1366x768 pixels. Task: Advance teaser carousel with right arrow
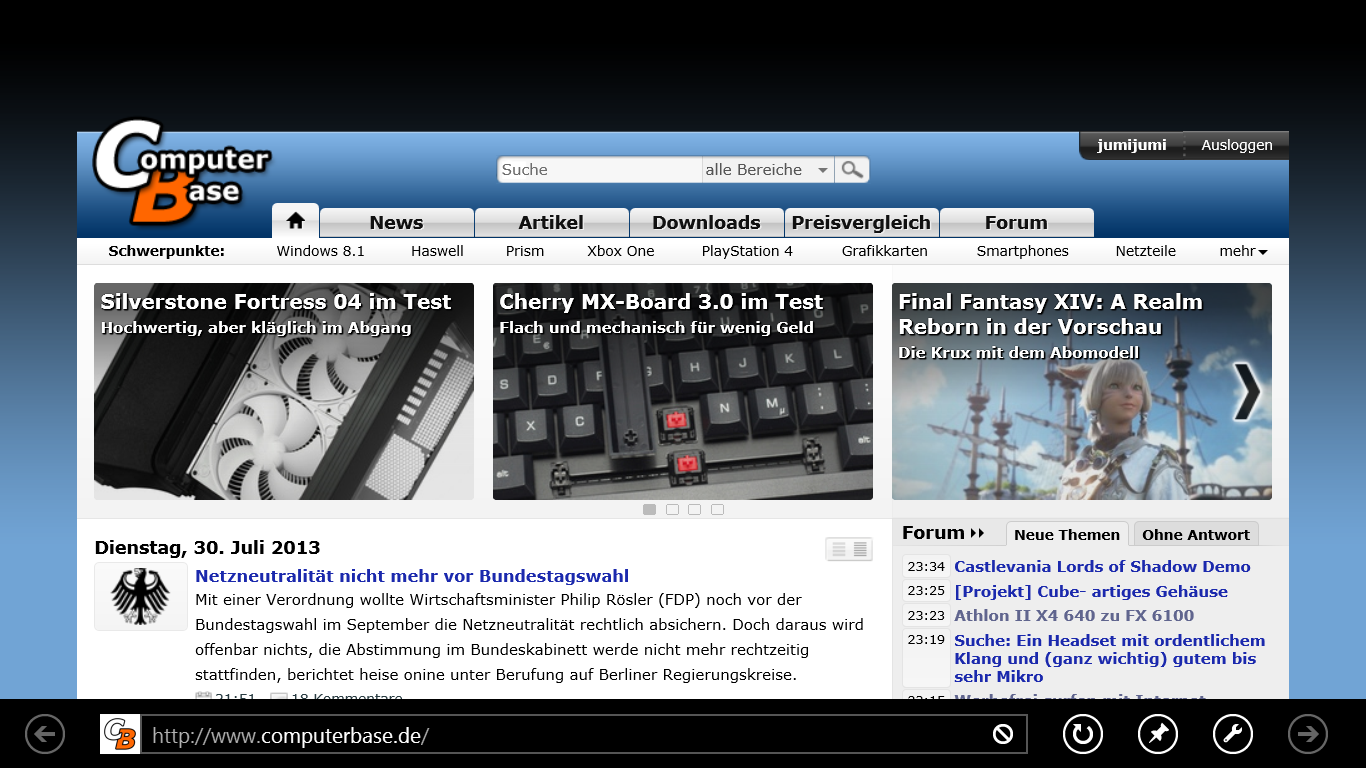1247,391
